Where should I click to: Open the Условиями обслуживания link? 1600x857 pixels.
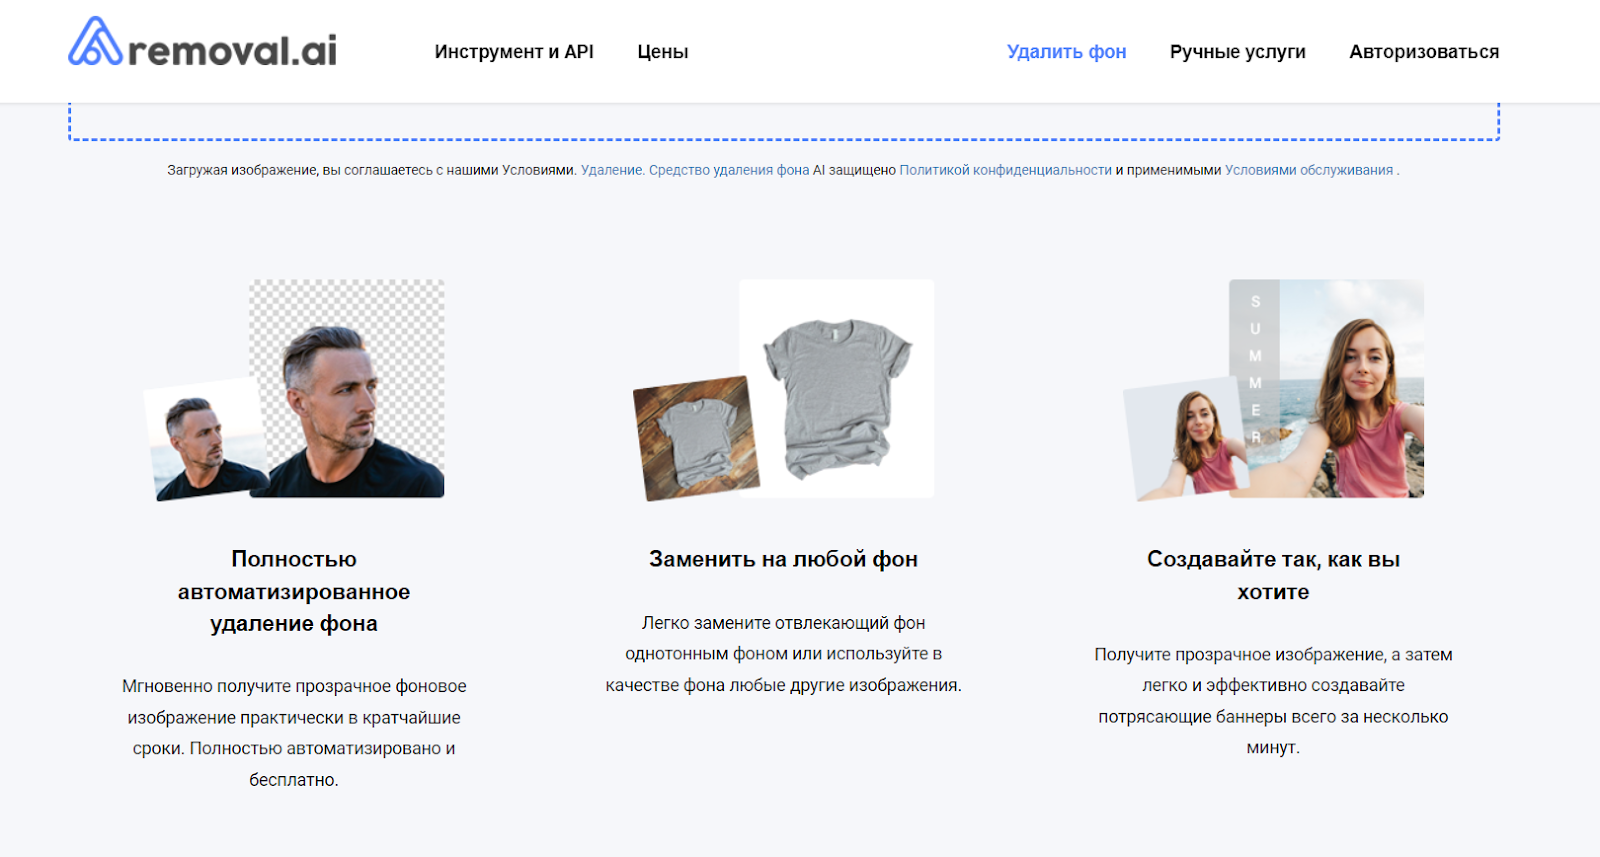1308,171
